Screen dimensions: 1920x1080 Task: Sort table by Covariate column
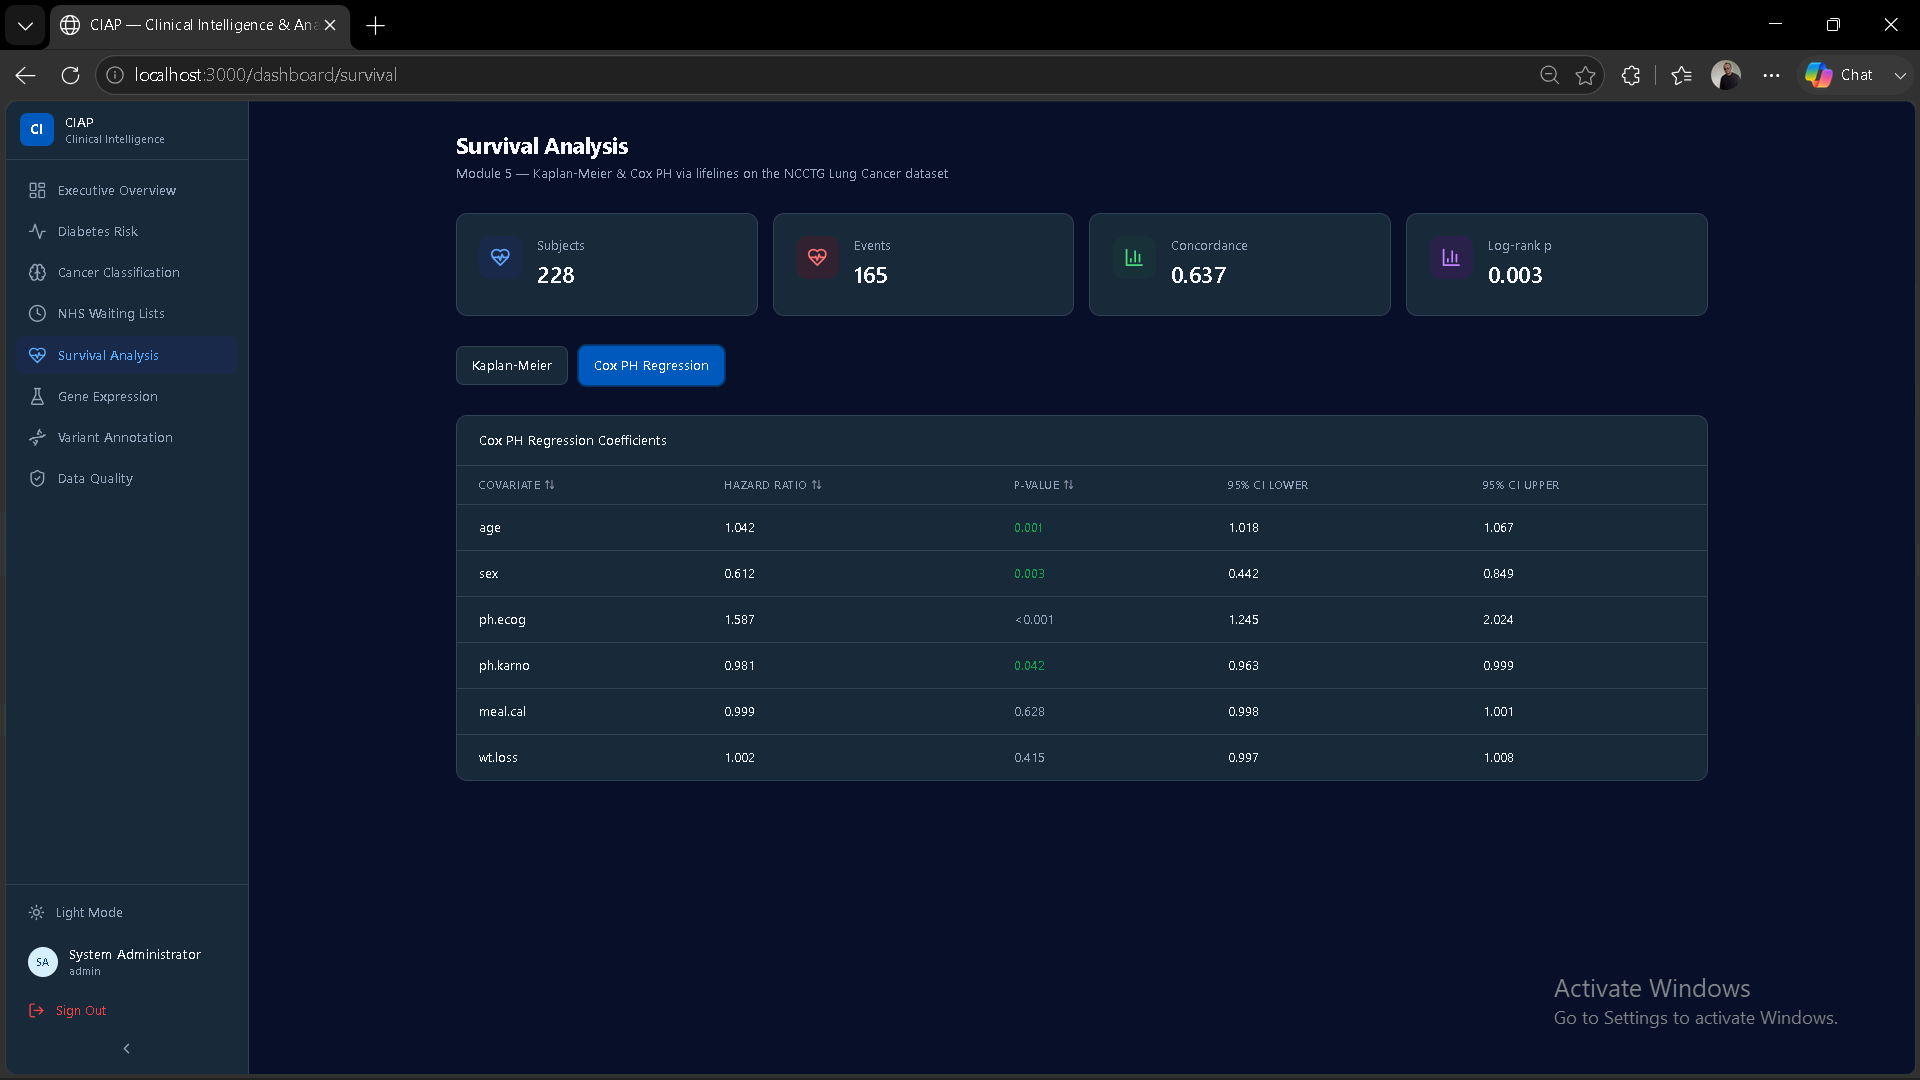click(x=516, y=485)
